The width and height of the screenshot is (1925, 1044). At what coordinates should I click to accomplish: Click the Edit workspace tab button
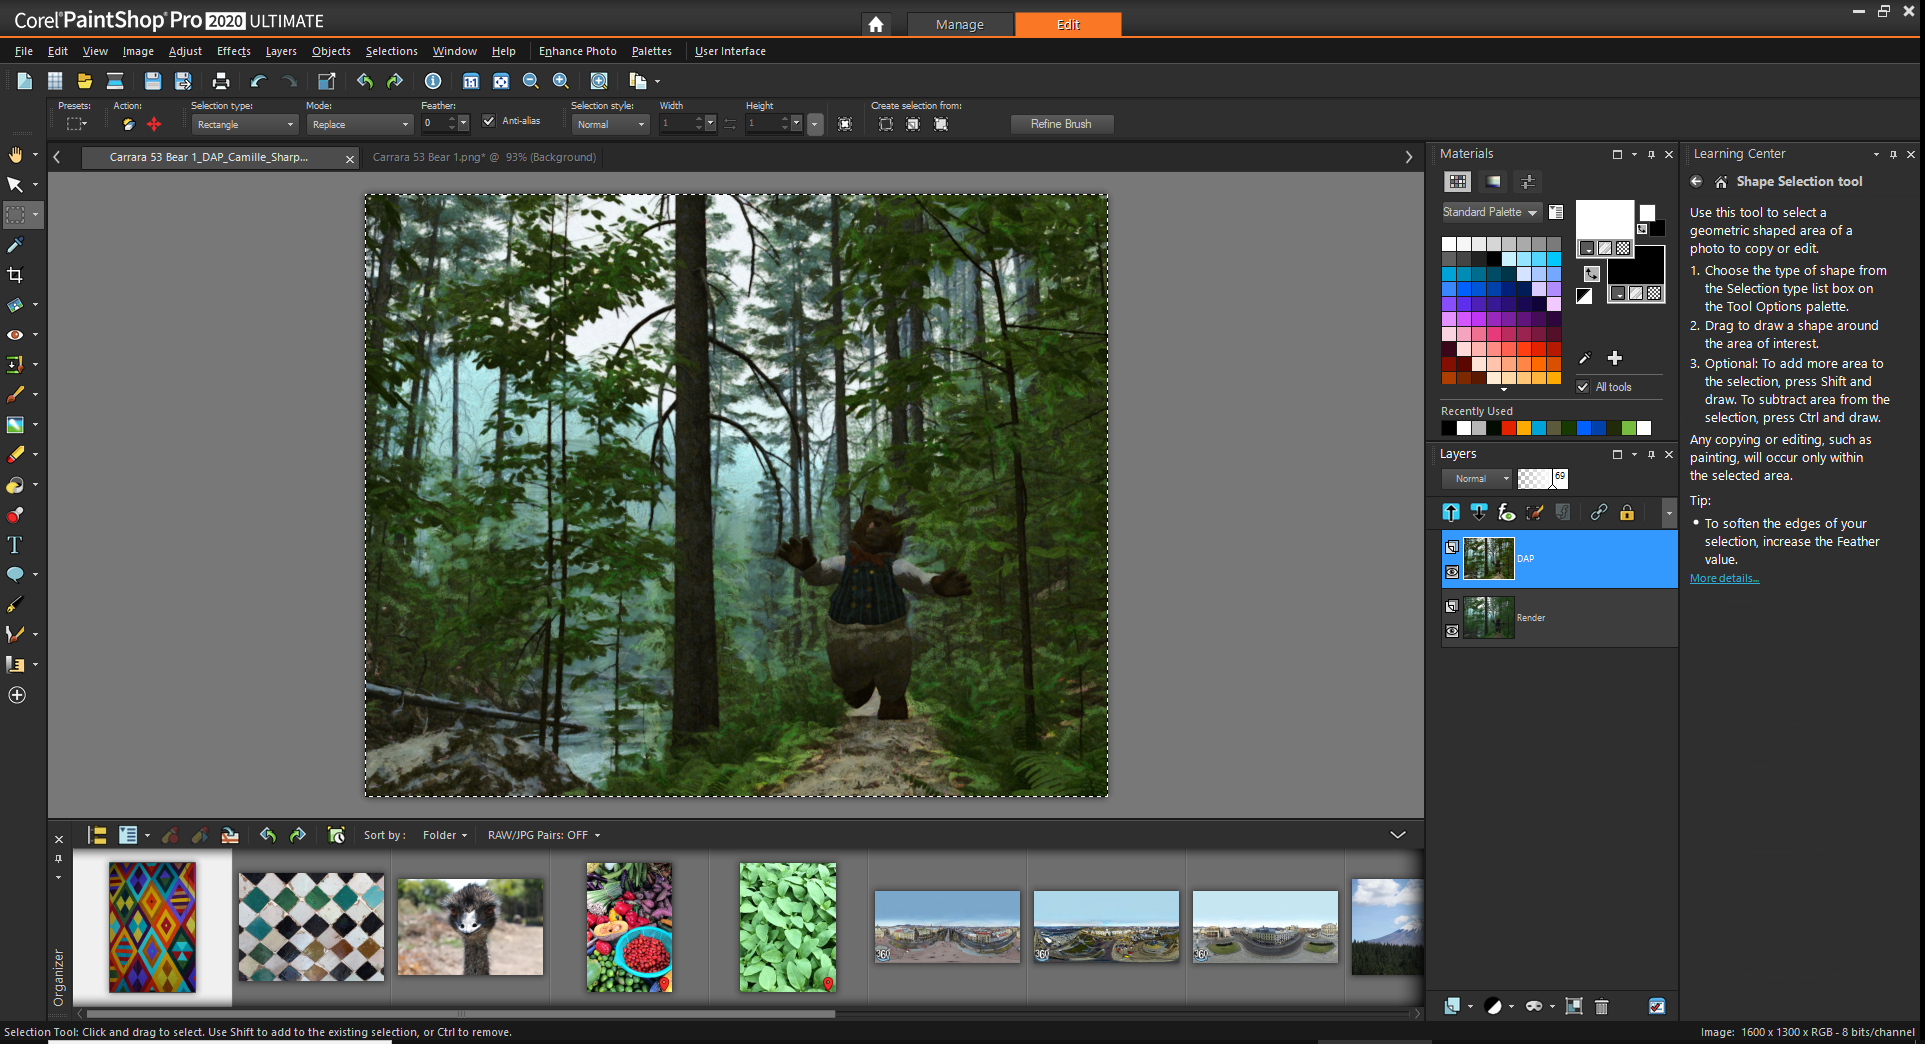[1068, 24]
